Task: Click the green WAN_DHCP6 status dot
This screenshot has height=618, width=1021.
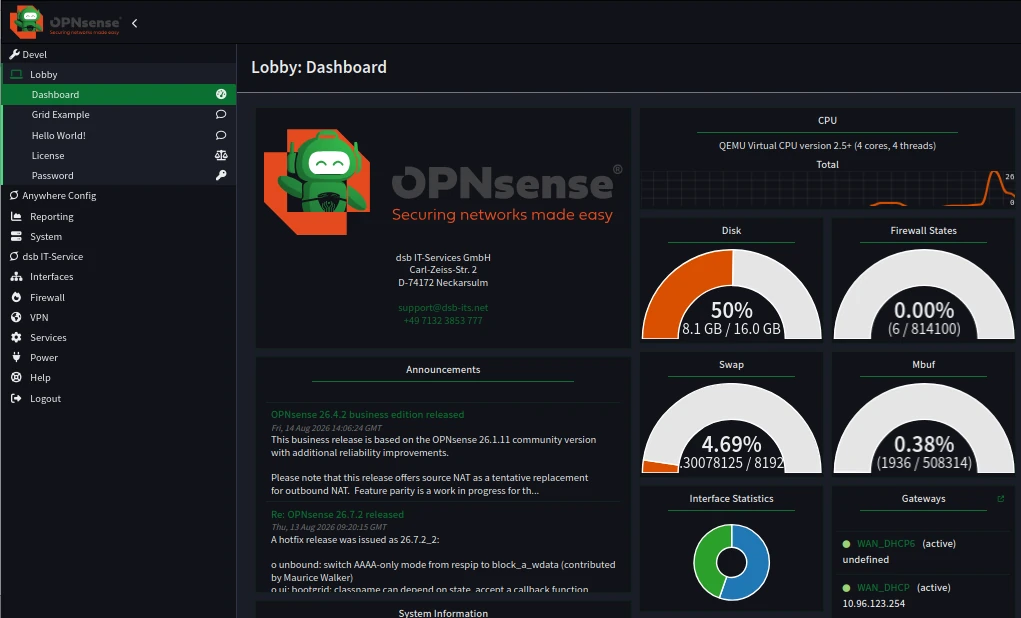Action: [x=846, y=544]
